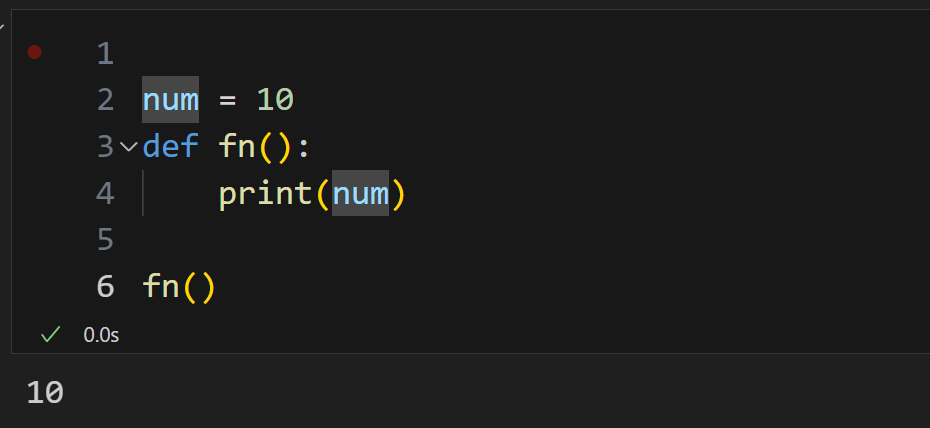Click the highlighted num inside print parentheses
The width and height of the screenshot is (930, 428).
(360, 193)
